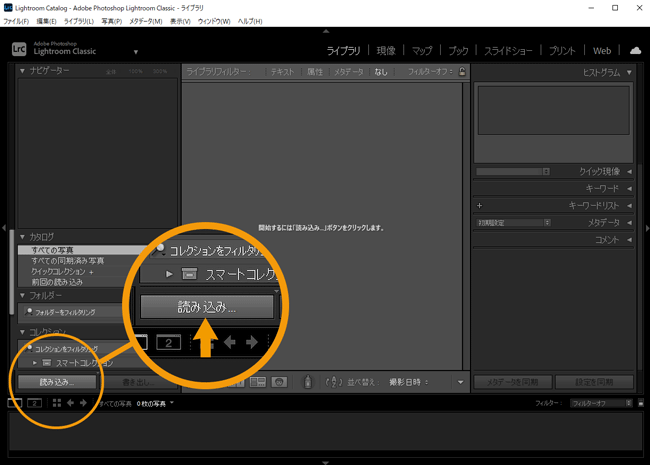
Task: Collapse the ナビゲーター panel
Action: [22, 71]
